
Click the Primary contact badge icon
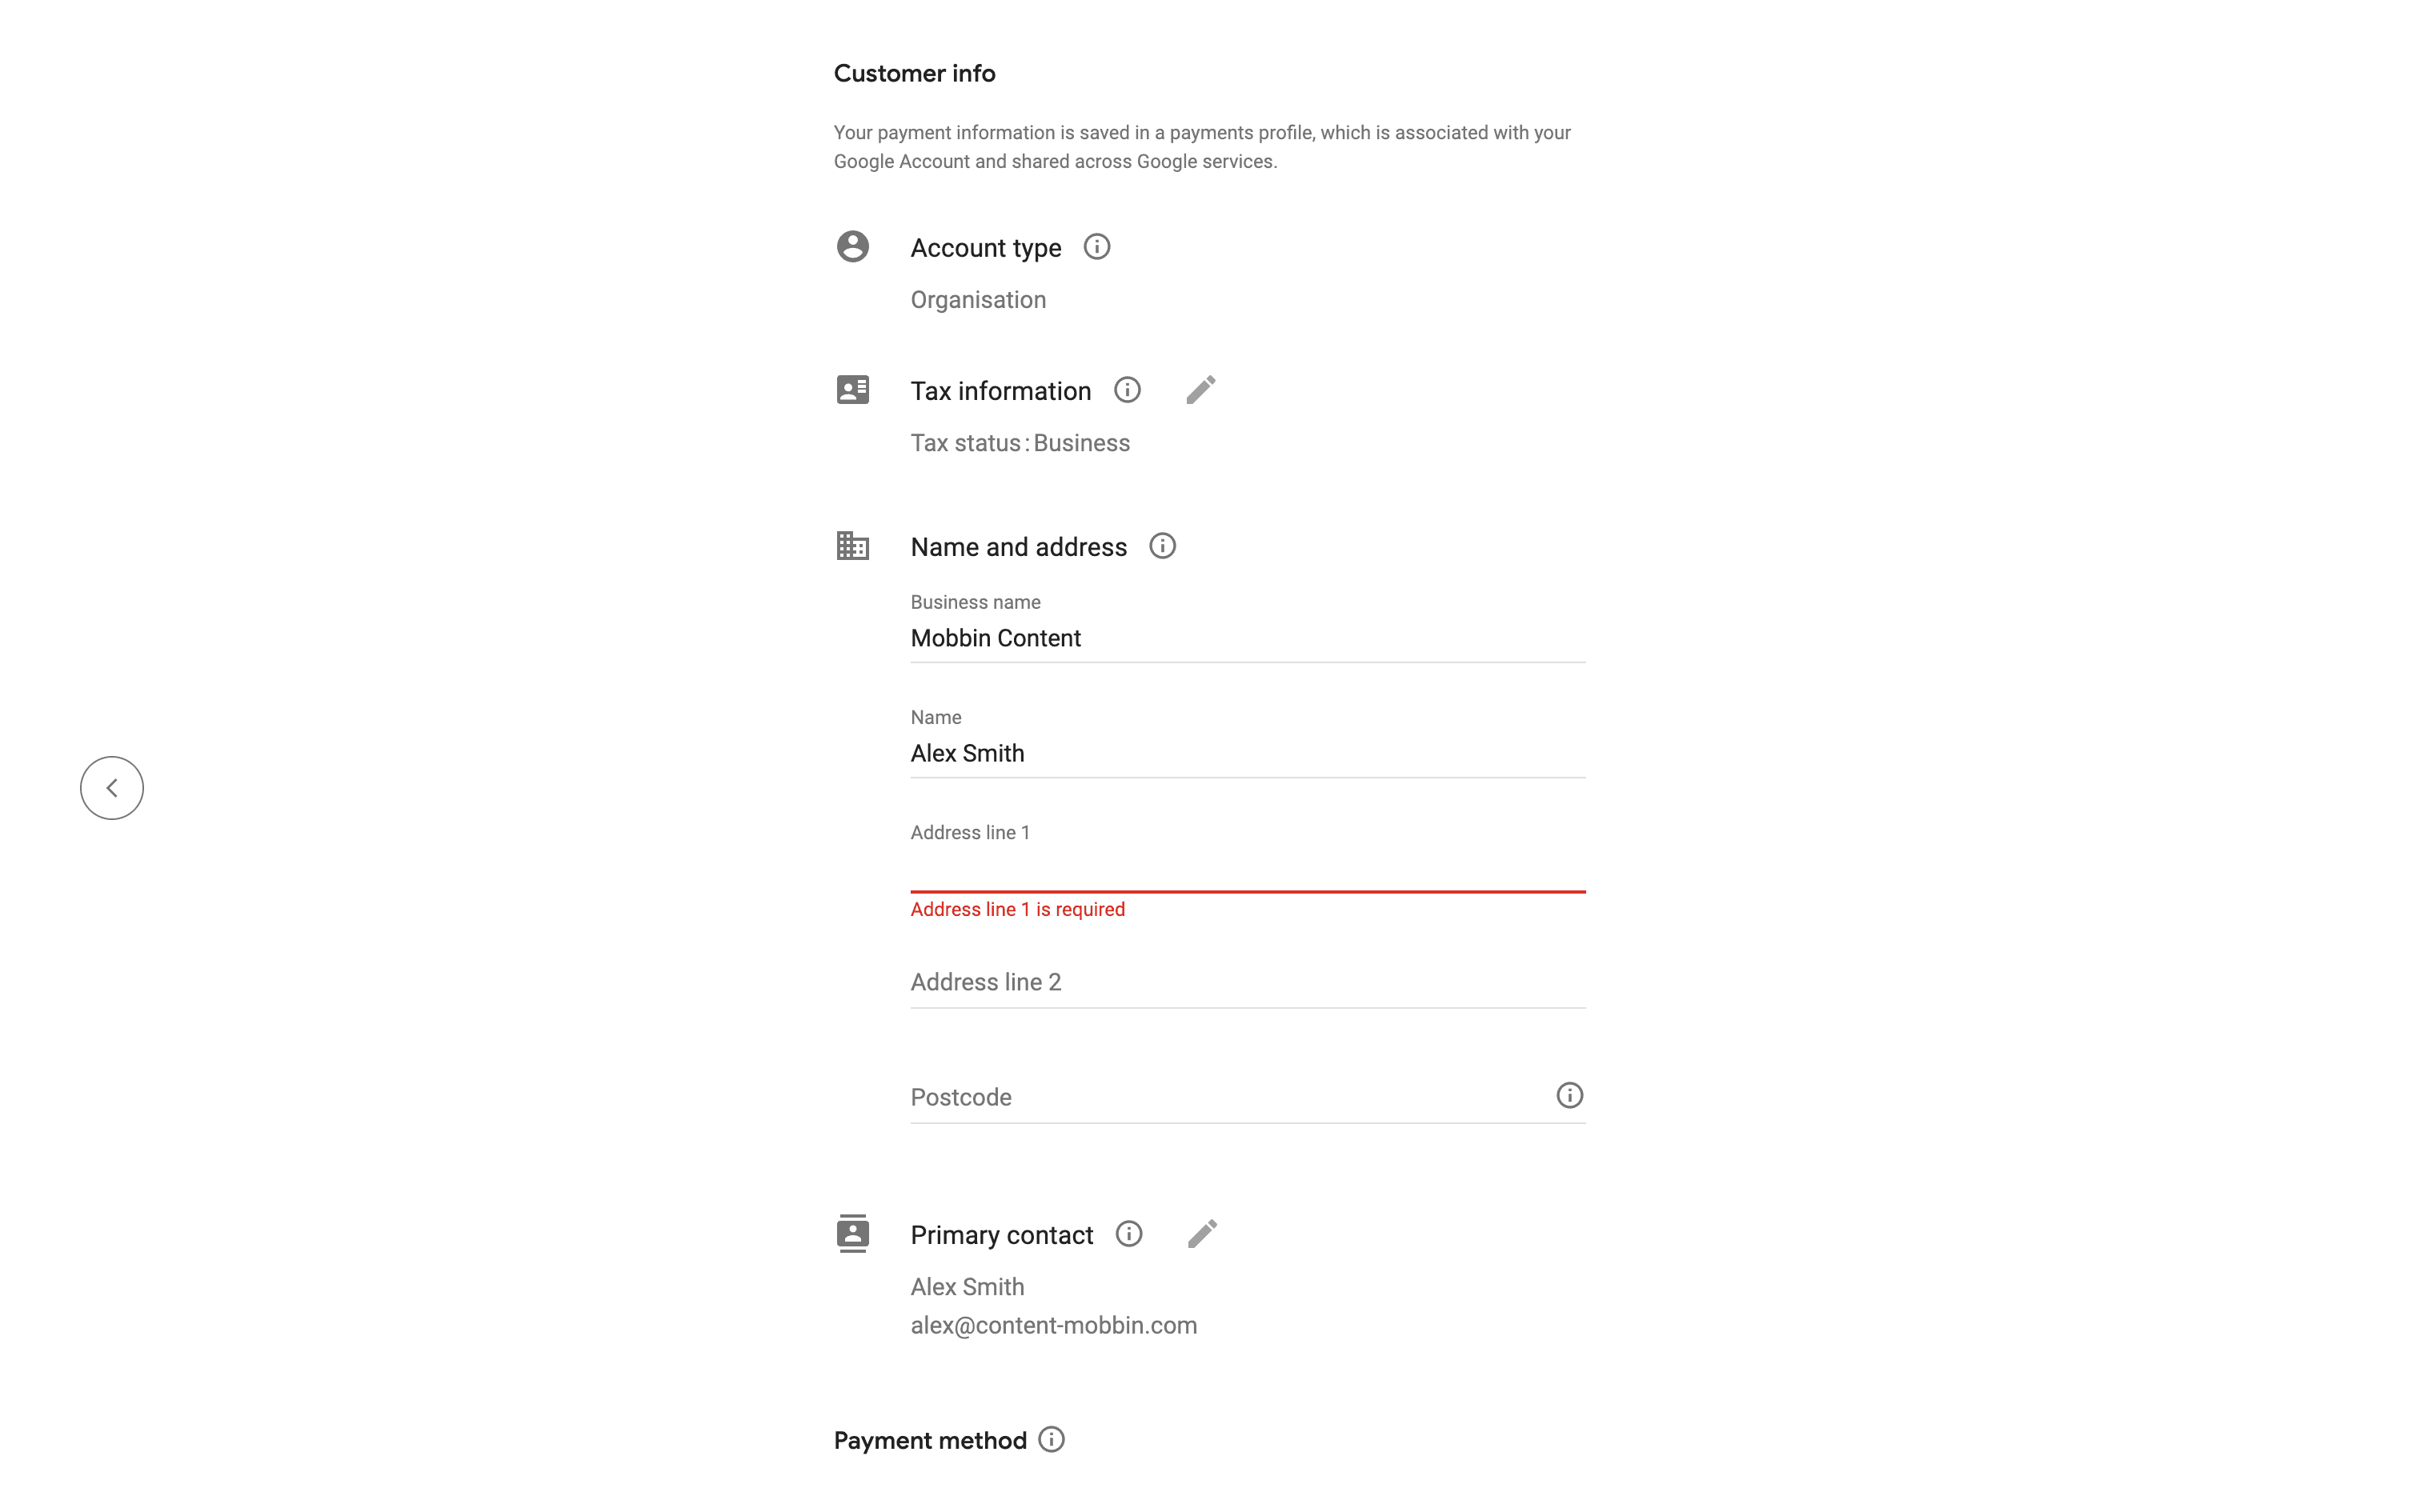click(x=852, y=1234)
